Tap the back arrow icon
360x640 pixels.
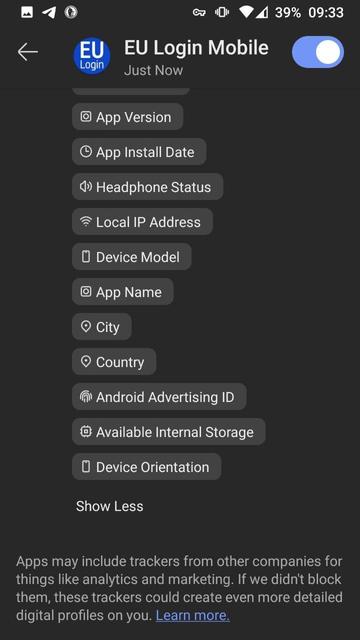(x=27, y=52)
